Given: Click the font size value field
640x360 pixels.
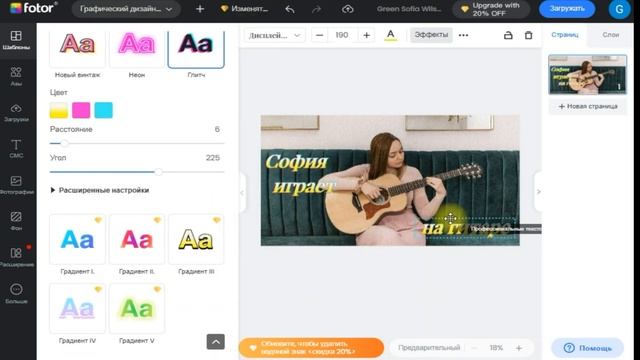Looking at the screenshot, I should tap(342, 35).
